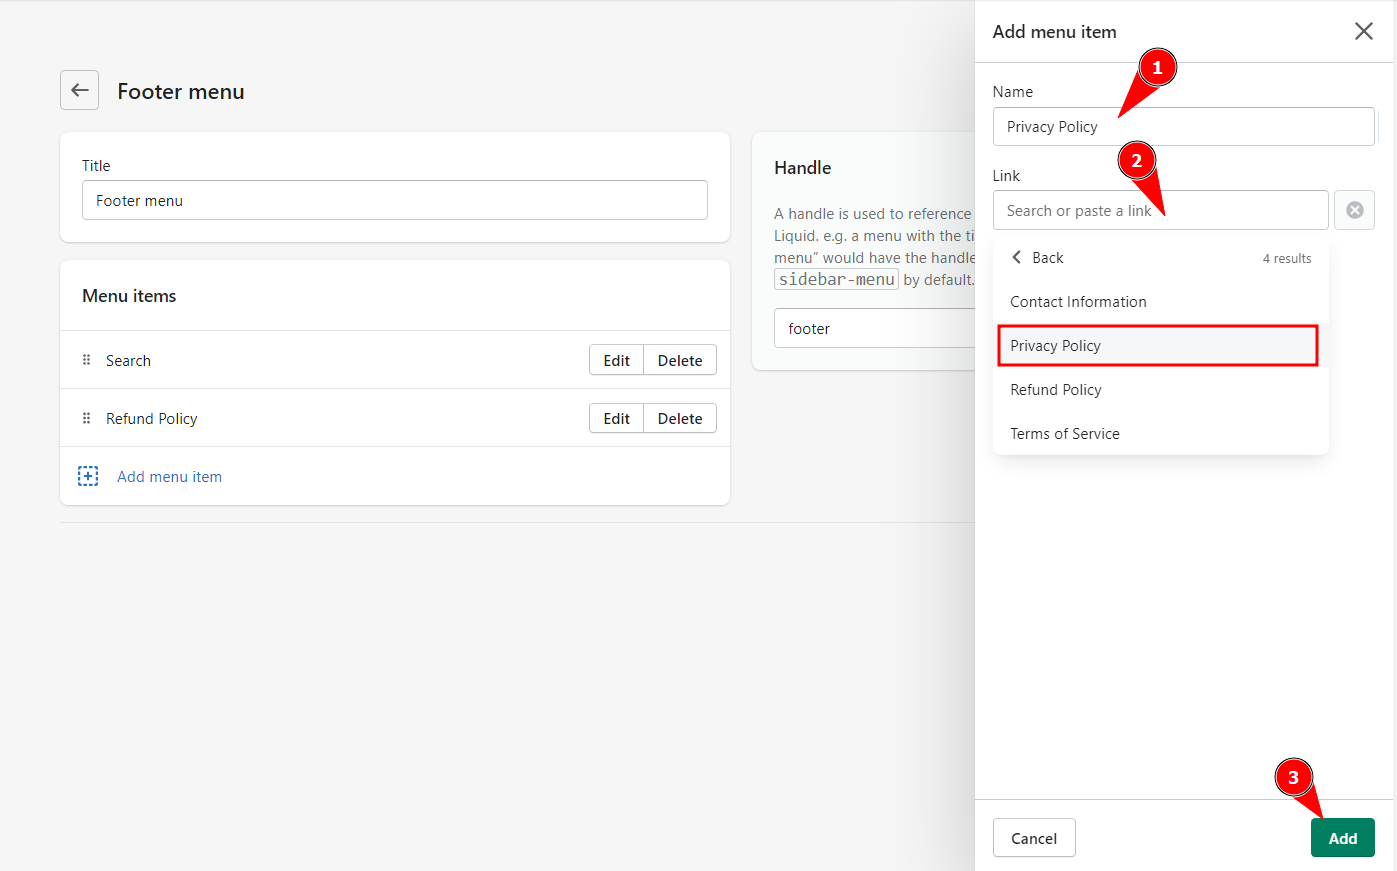The image size is (1397, 871).
Task: Collapse link suggestions with the Back option
Action: (1045, 257)
